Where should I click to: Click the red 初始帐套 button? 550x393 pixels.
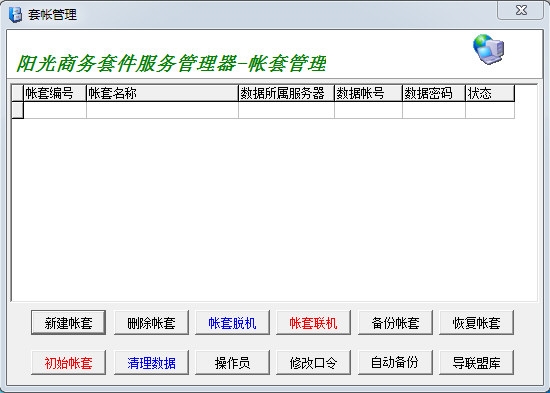(68, 362)
